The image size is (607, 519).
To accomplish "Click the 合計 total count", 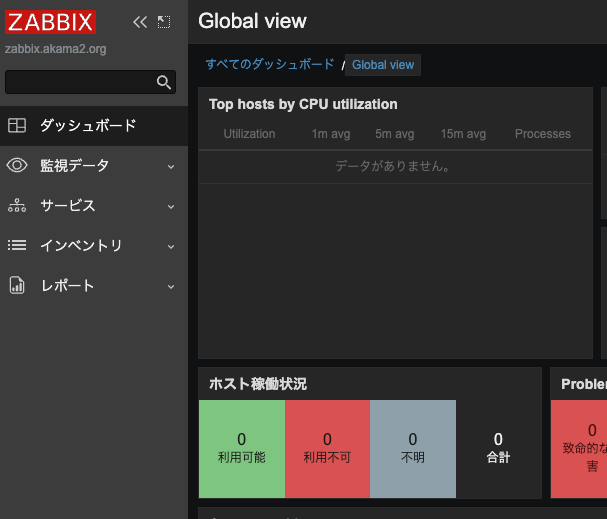I will pyautogui.click(x=498, y=448).
